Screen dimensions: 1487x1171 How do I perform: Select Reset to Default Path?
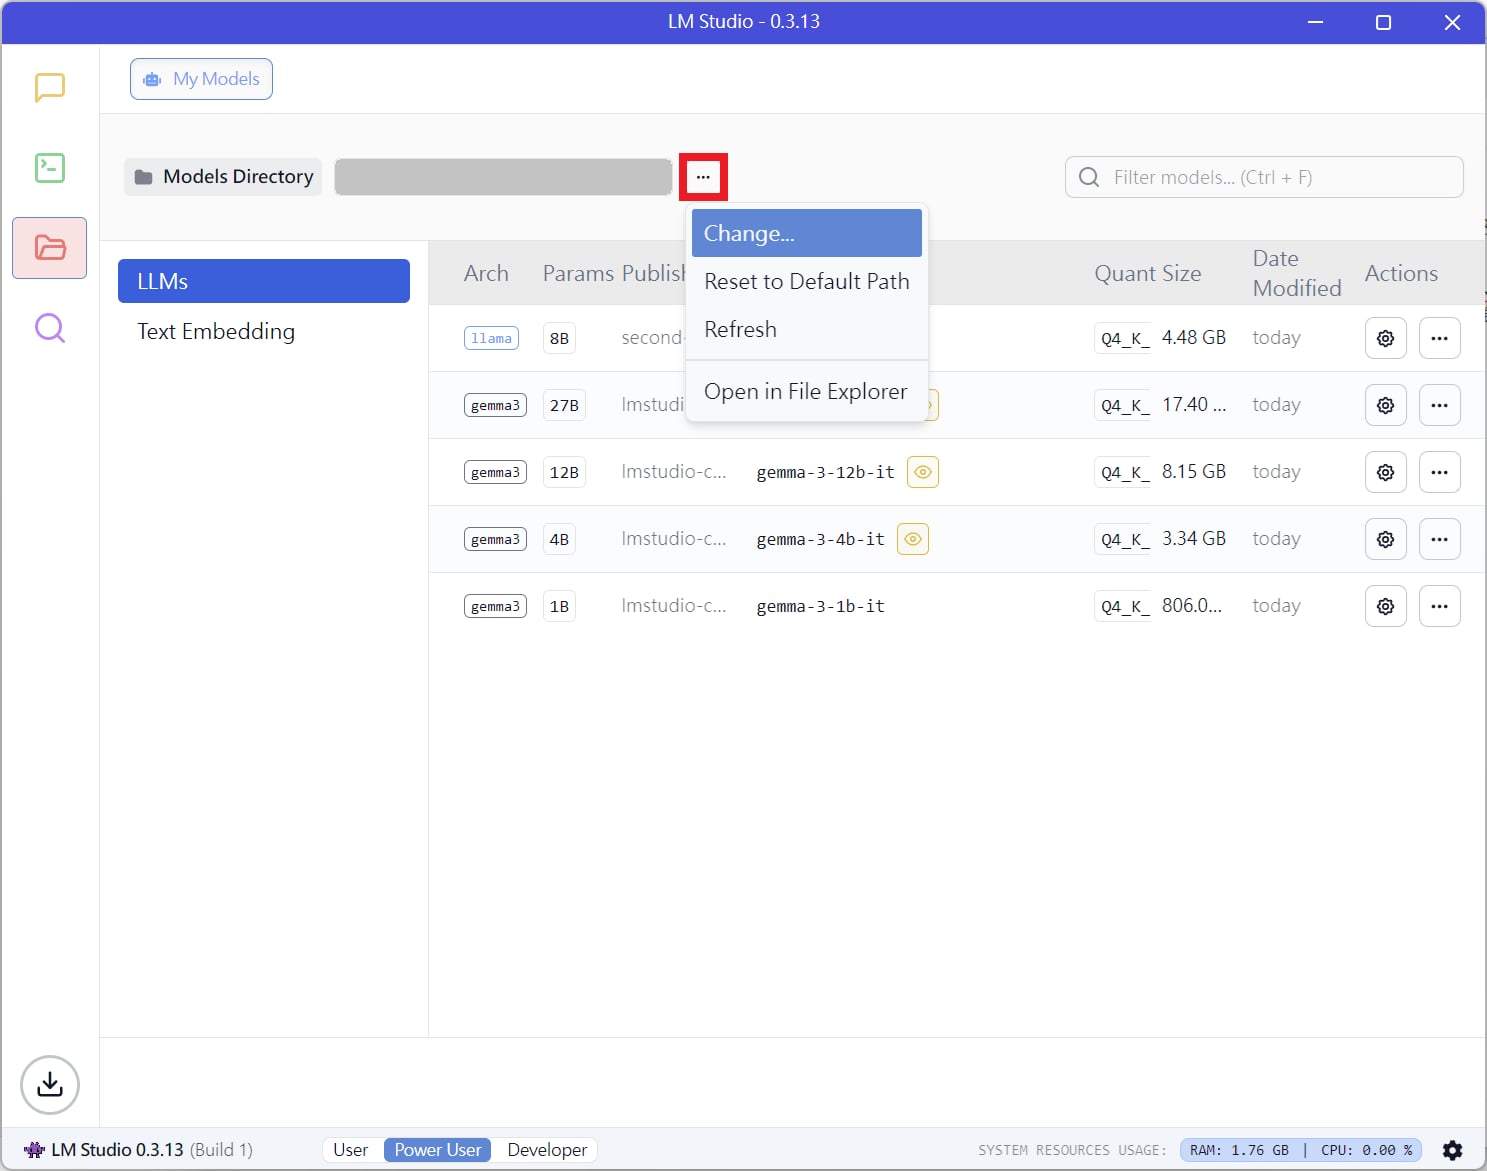[x=807, y=281]
